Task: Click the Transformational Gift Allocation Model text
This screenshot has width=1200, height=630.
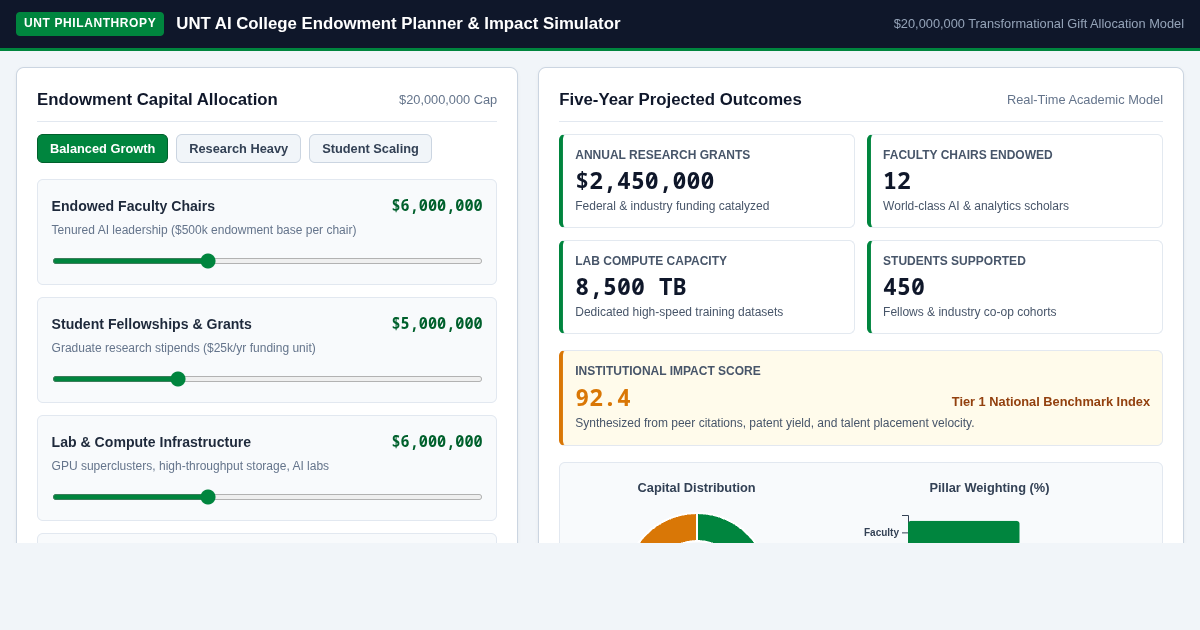Action: pos(1039,24)
